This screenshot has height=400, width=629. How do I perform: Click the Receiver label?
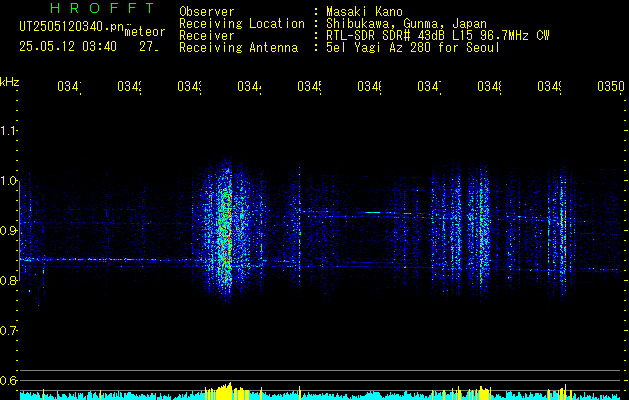pos(207,36)
